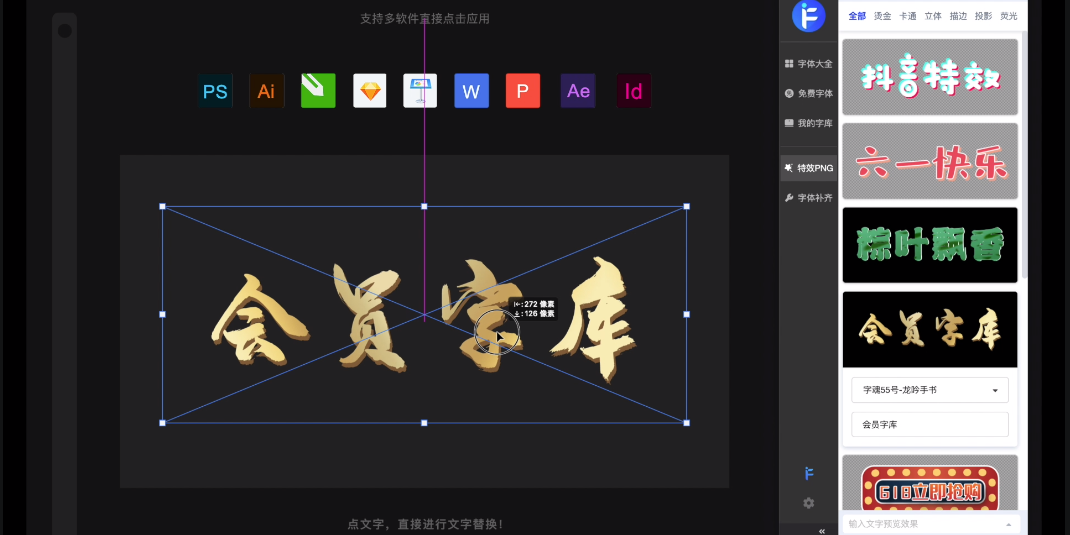Click the 支持多软件直接点击应用 caption
1070x535 pixels.
(424, 18)
